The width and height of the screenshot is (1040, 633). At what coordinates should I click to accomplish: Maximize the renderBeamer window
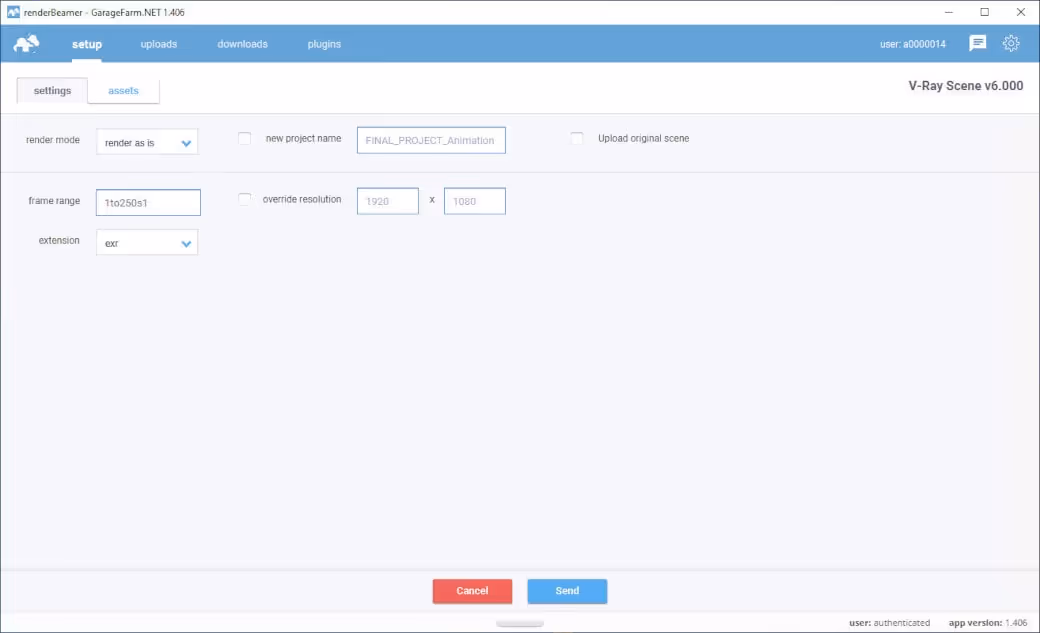point(984,12)
